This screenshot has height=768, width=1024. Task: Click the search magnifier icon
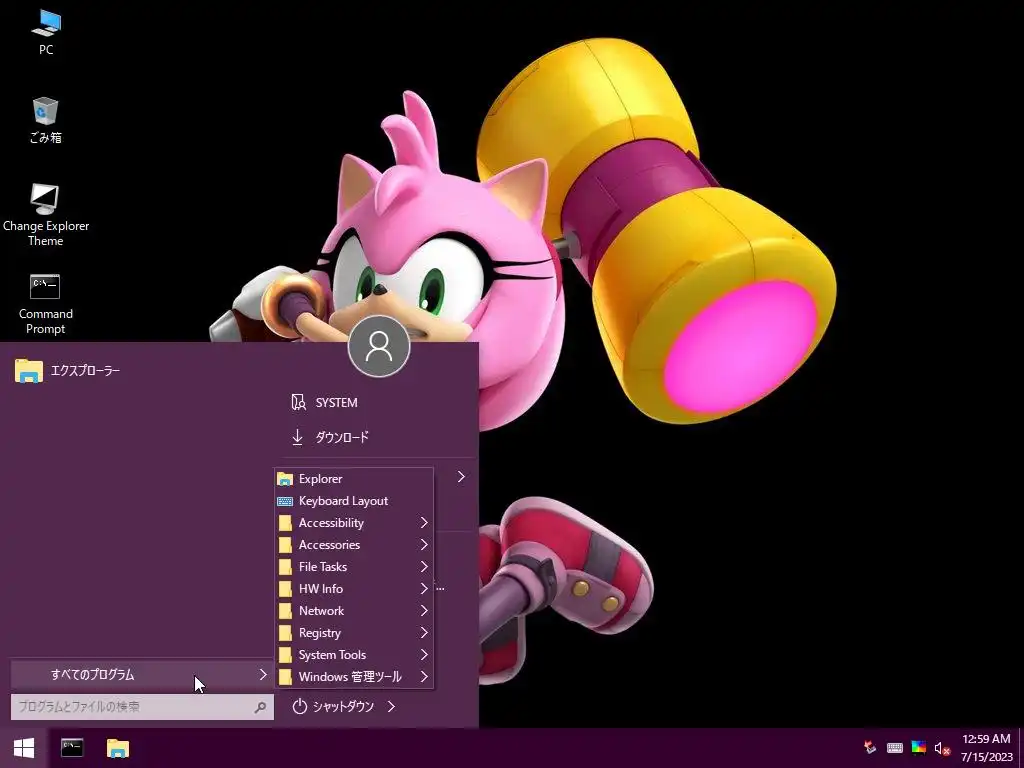pos(260,707)
